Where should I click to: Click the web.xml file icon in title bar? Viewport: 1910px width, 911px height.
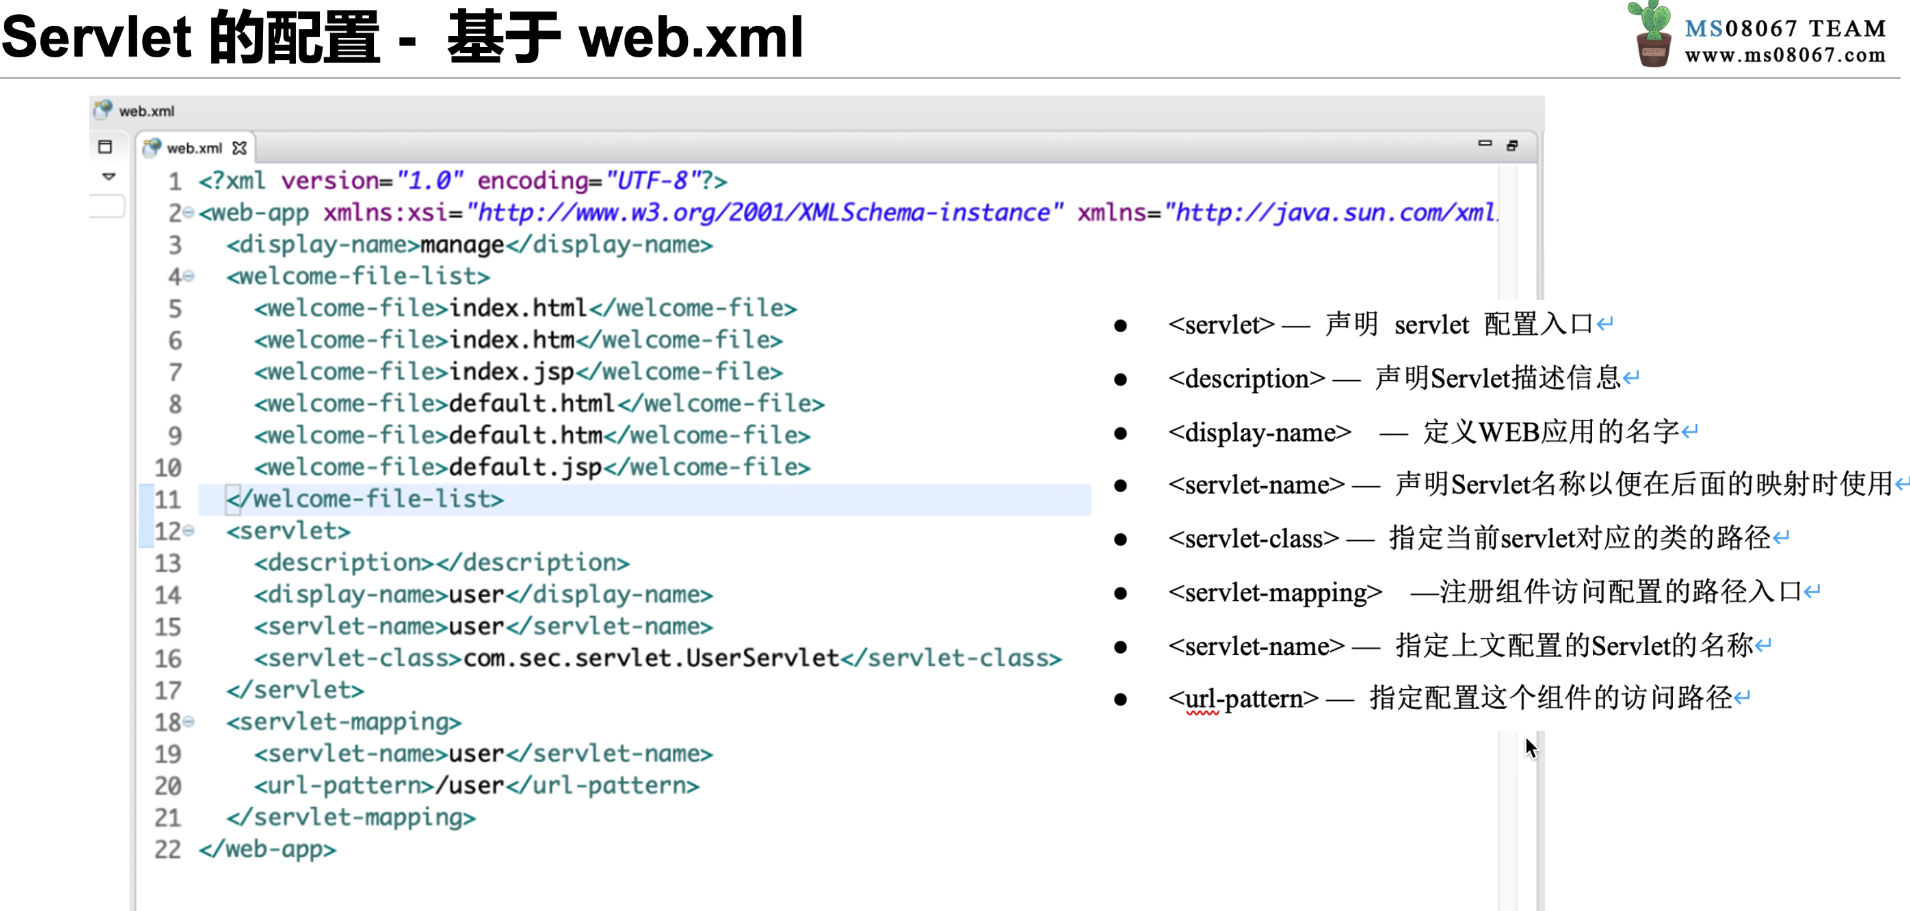[x=103, y=110]
